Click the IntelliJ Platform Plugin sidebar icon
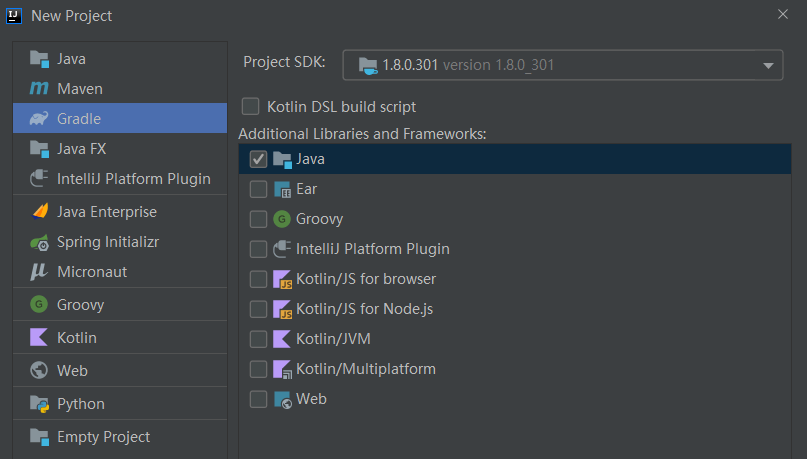807x459 pixels. 39,179
